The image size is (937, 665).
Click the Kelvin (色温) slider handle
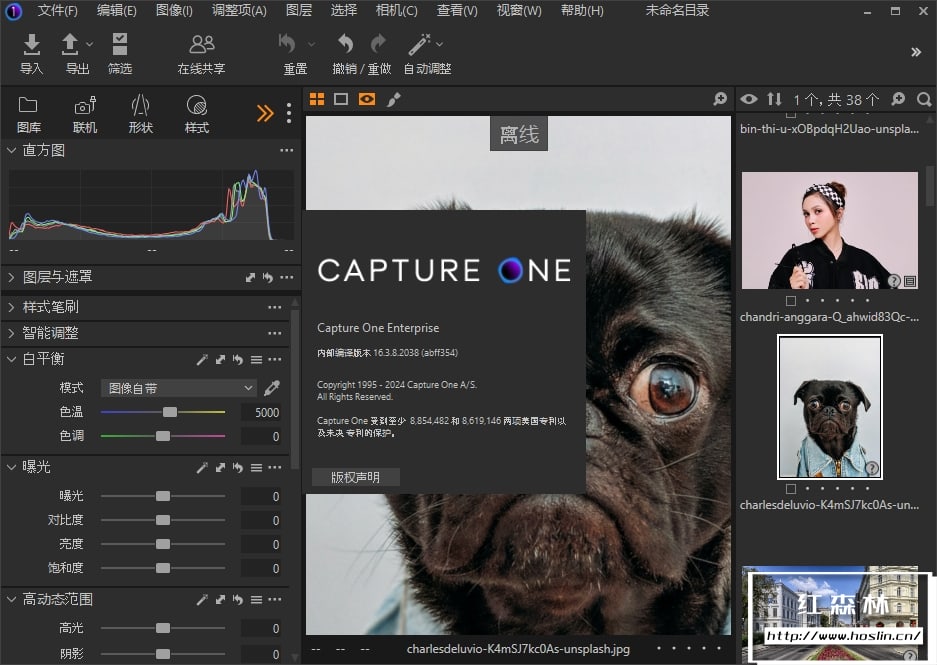170,412
